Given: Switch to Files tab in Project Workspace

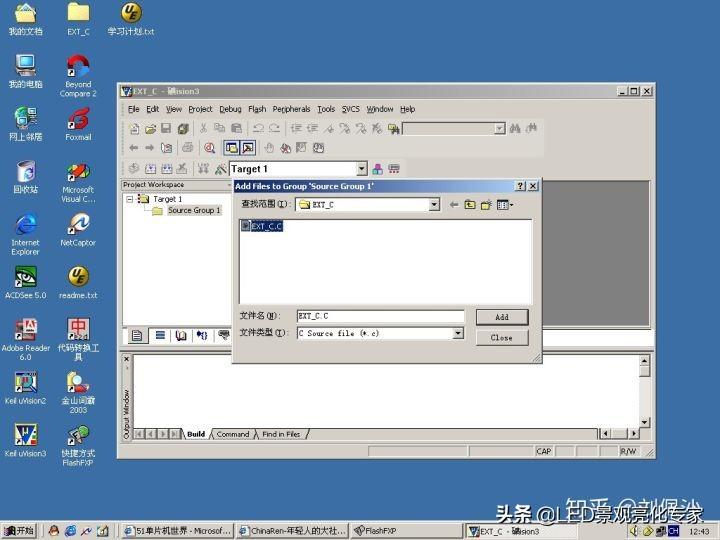Looking at the screenshot, I should (x=137, y=336).
